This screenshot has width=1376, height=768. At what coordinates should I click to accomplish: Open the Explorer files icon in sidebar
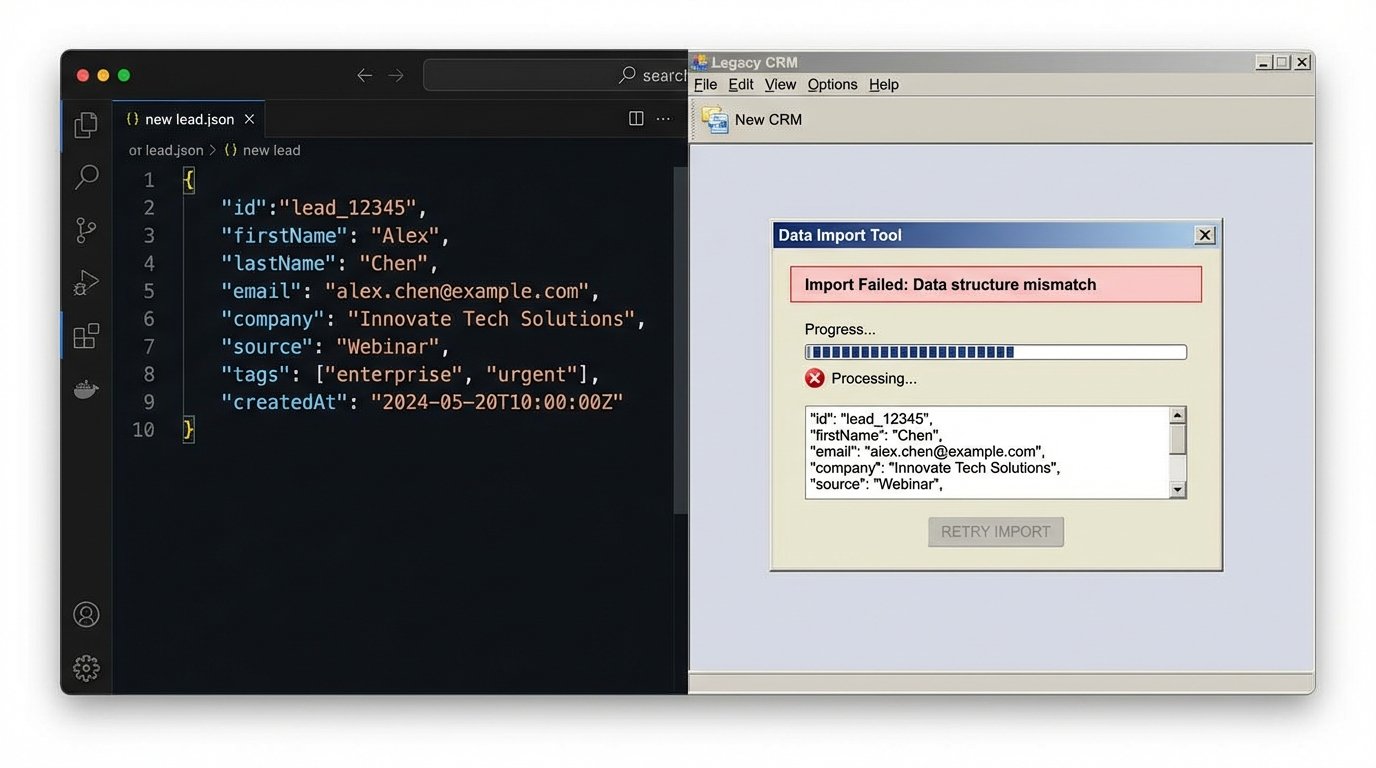click(x=86, y=124)
